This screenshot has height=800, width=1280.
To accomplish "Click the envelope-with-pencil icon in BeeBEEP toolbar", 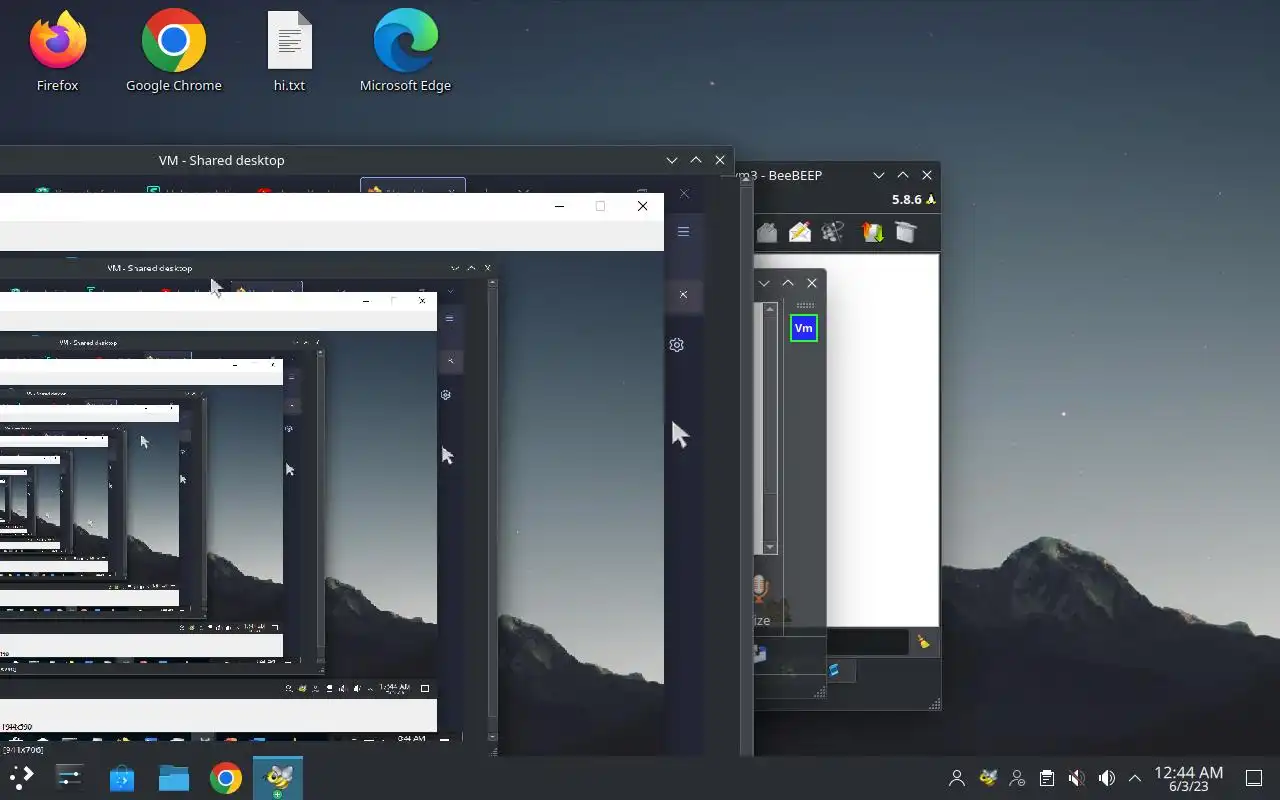I will (799, 232).
